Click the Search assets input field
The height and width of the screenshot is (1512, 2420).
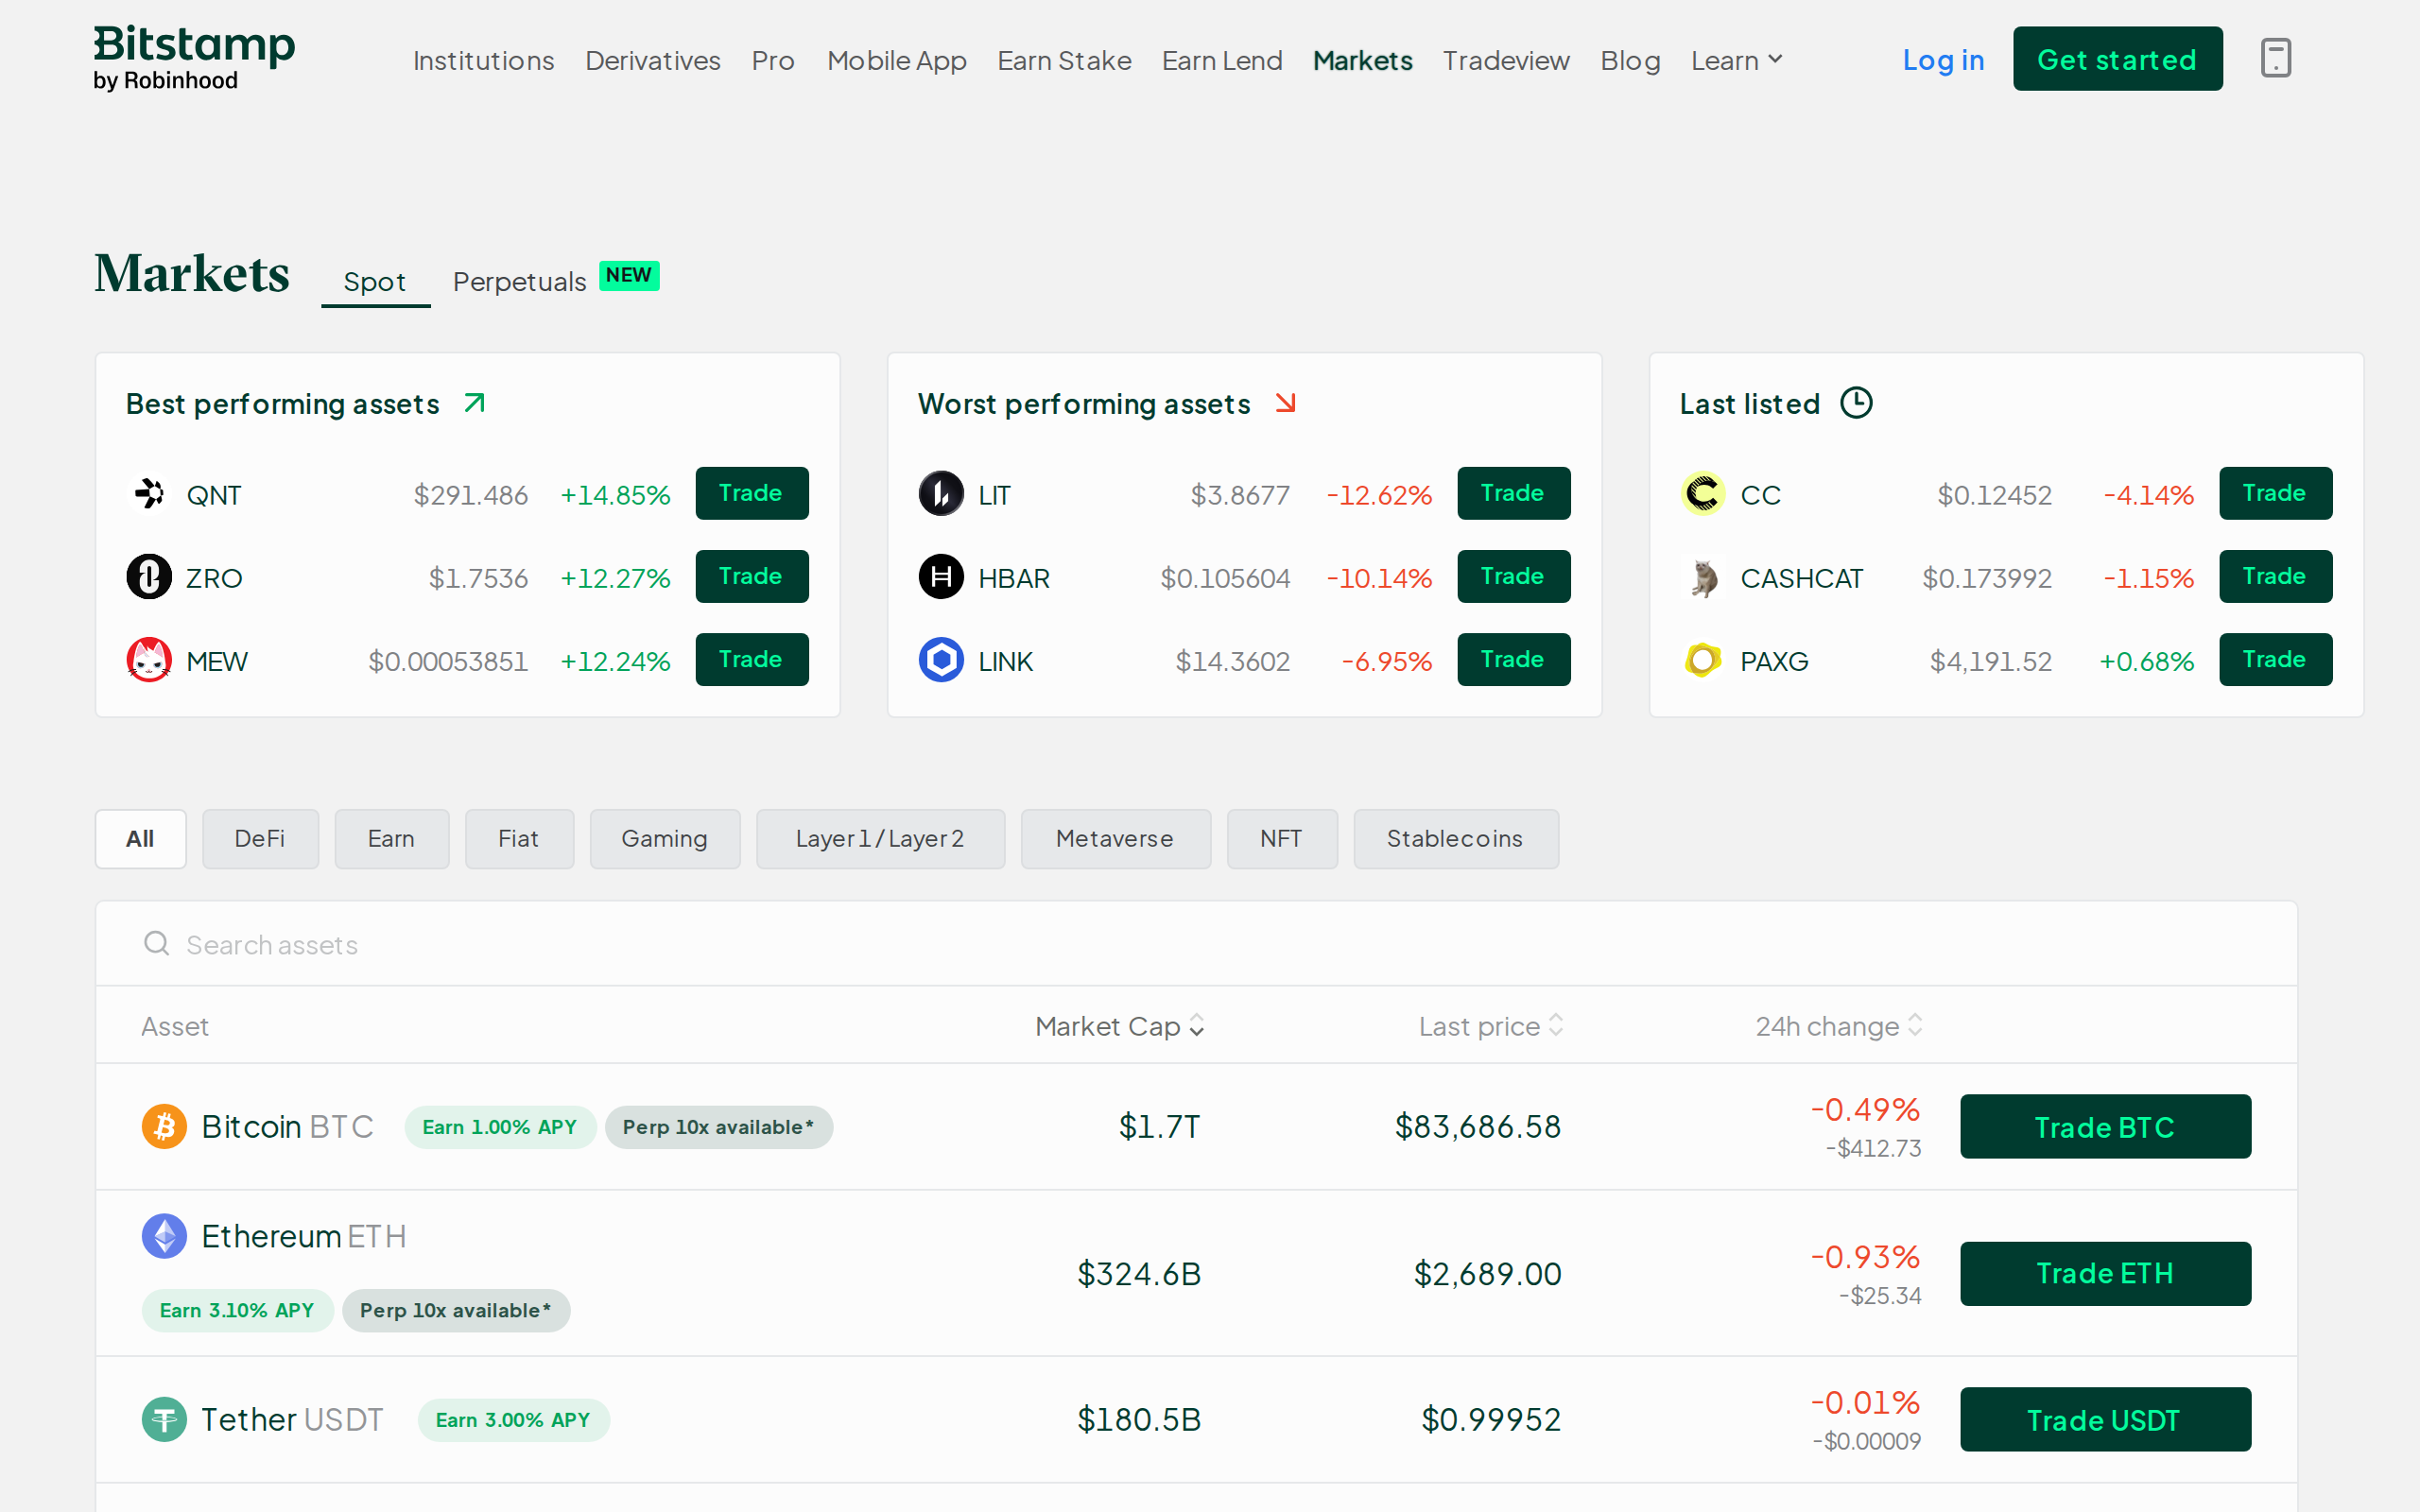tap(1196, 943)
